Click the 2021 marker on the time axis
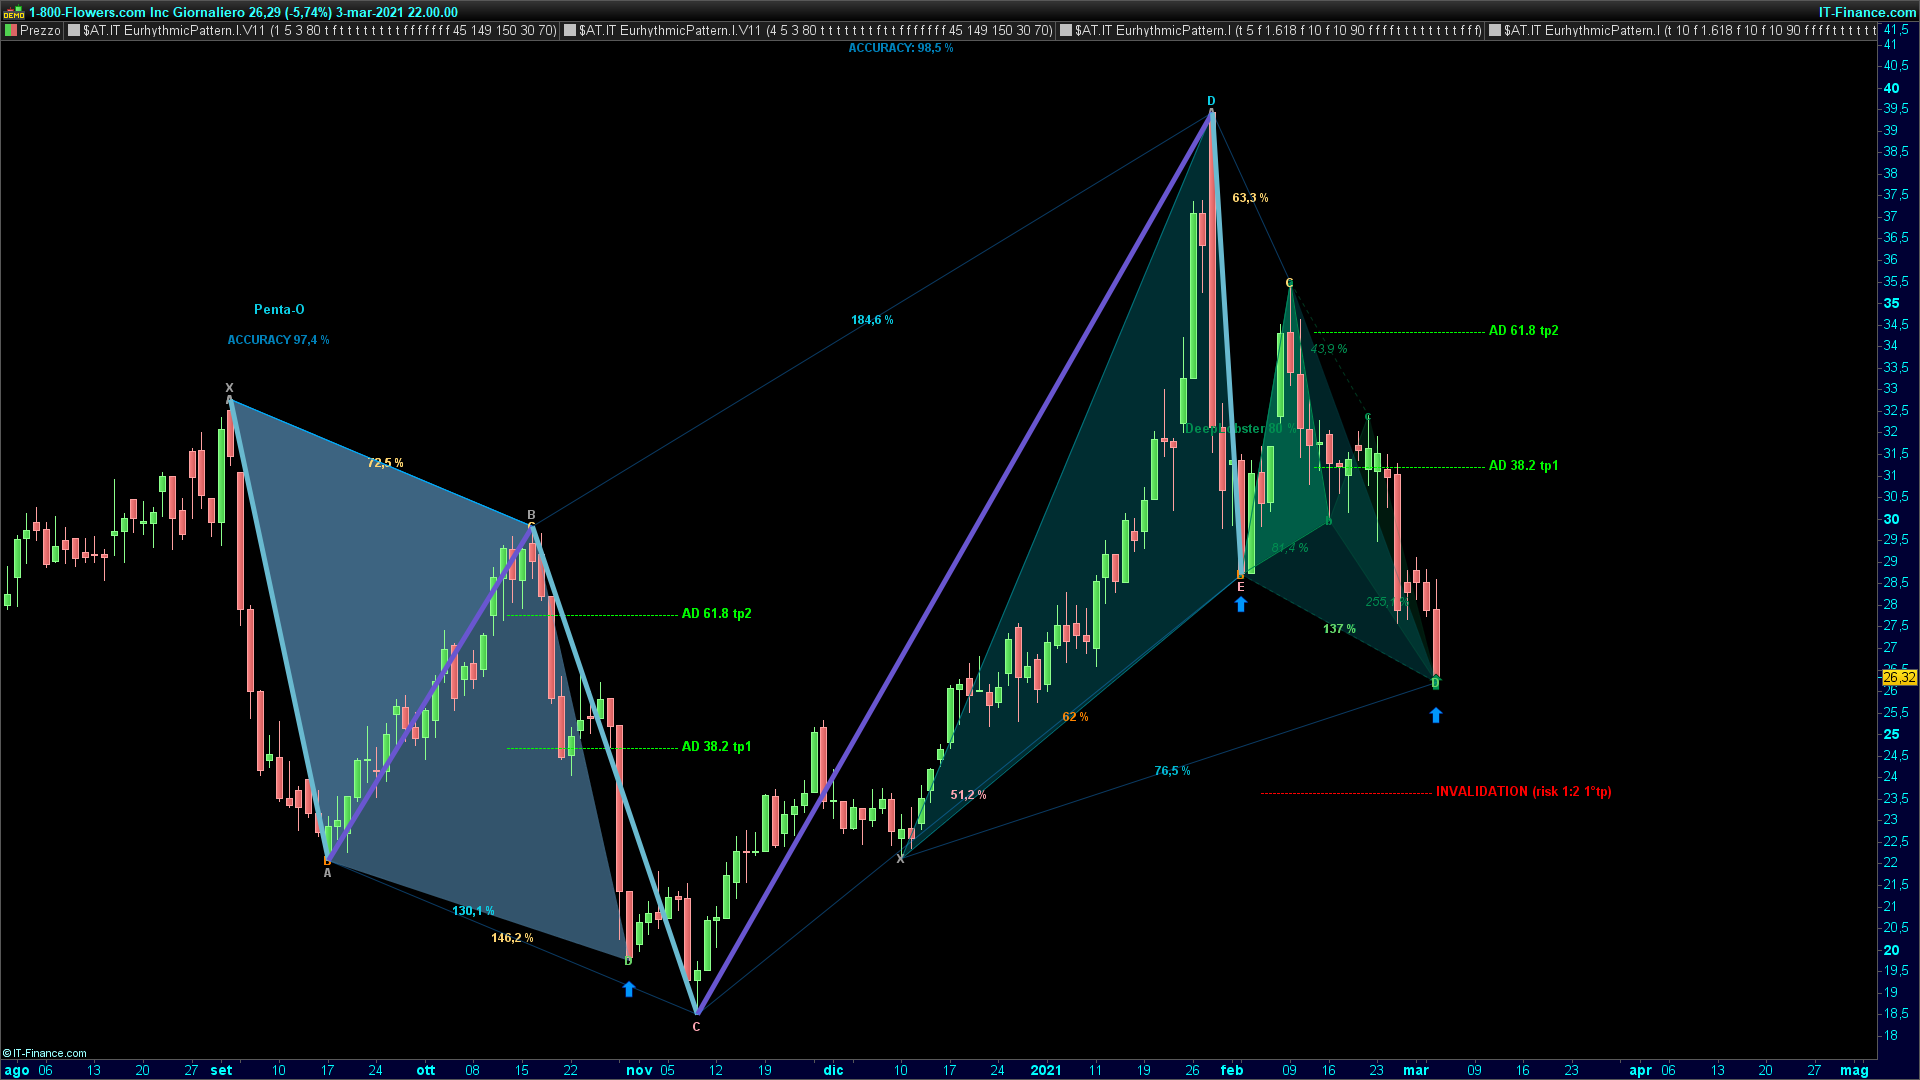The width and height of the screenshot is (1920, 1080). click(x=1045, y=1070)
